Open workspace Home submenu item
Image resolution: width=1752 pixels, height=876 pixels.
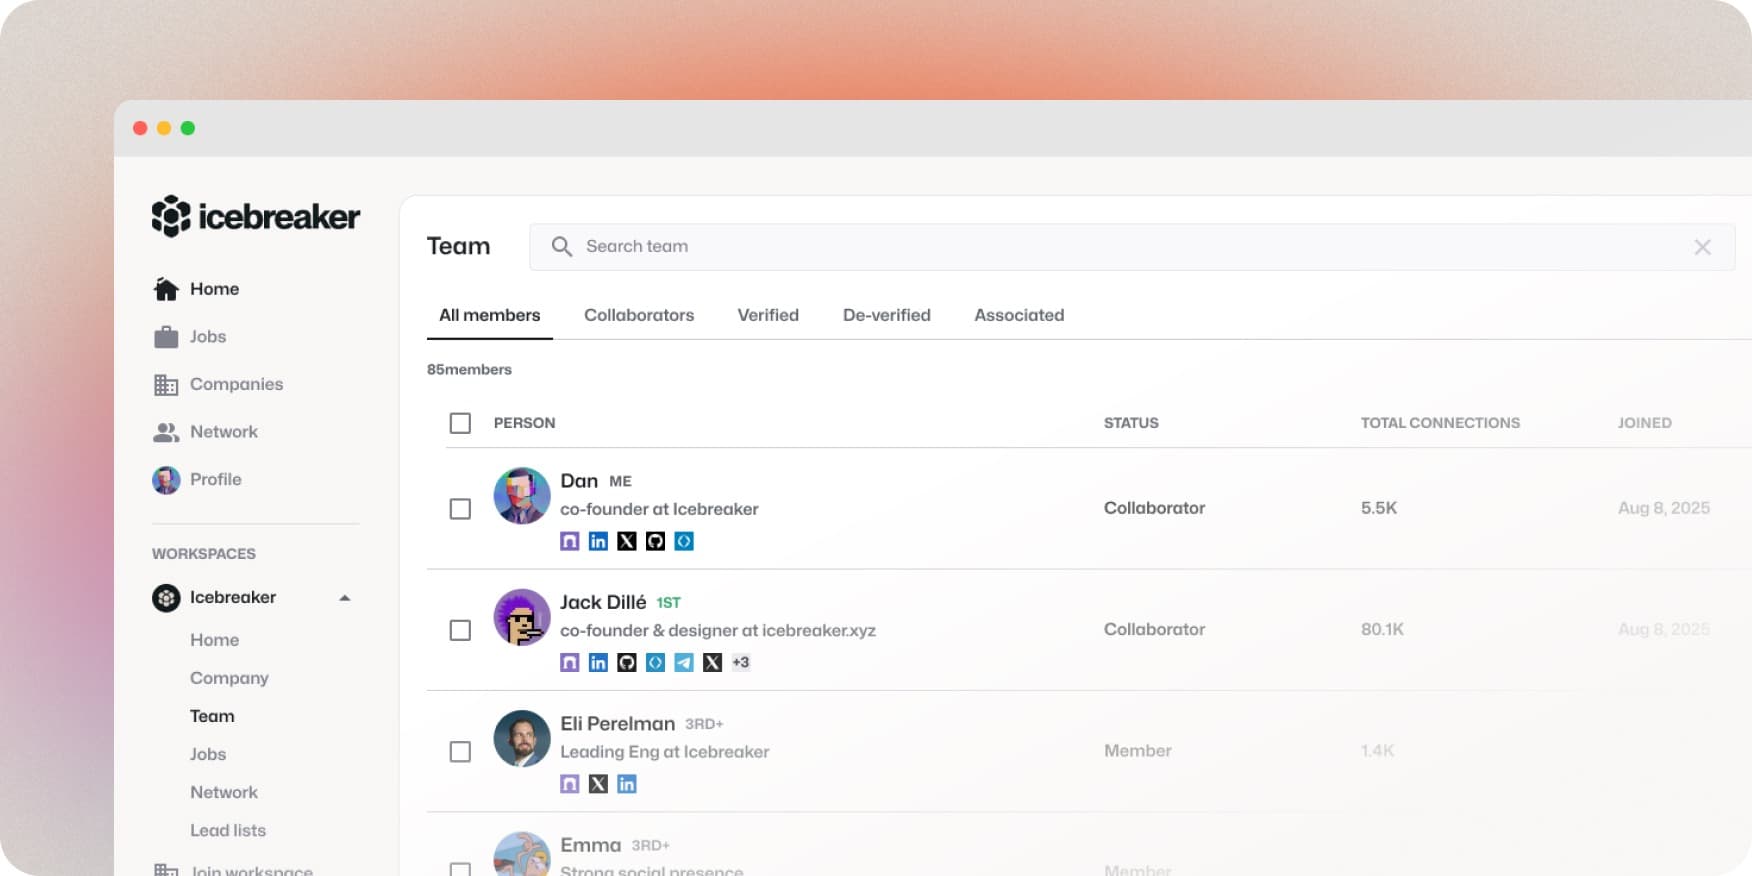click(x=215, y=640)
